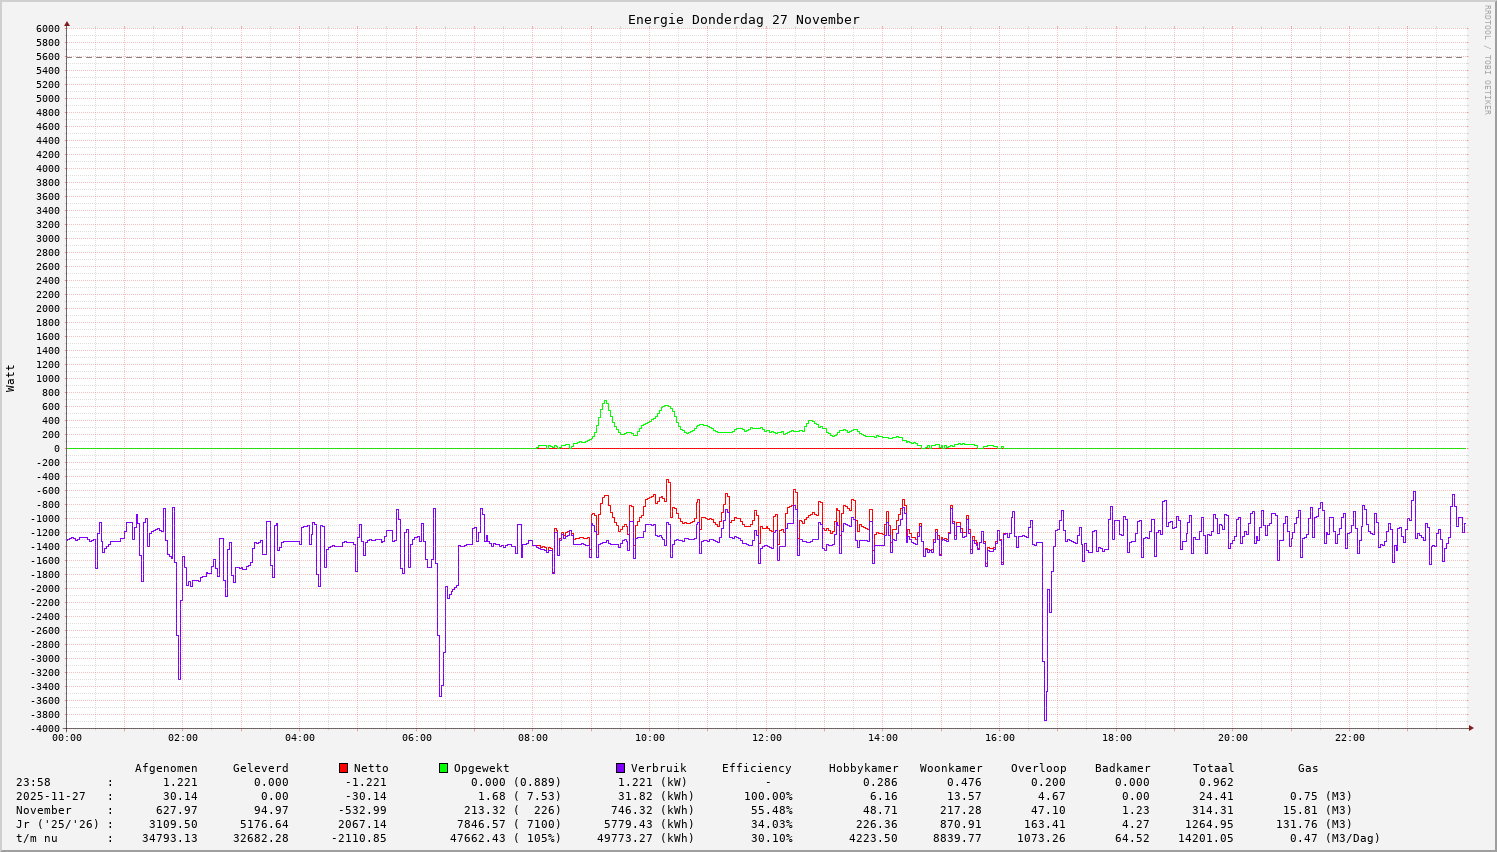Image resolution: width=1497 pixels, height=852 pixels.
Task: Click the 06:00 label on the time axis
Action: click(416, 738)
